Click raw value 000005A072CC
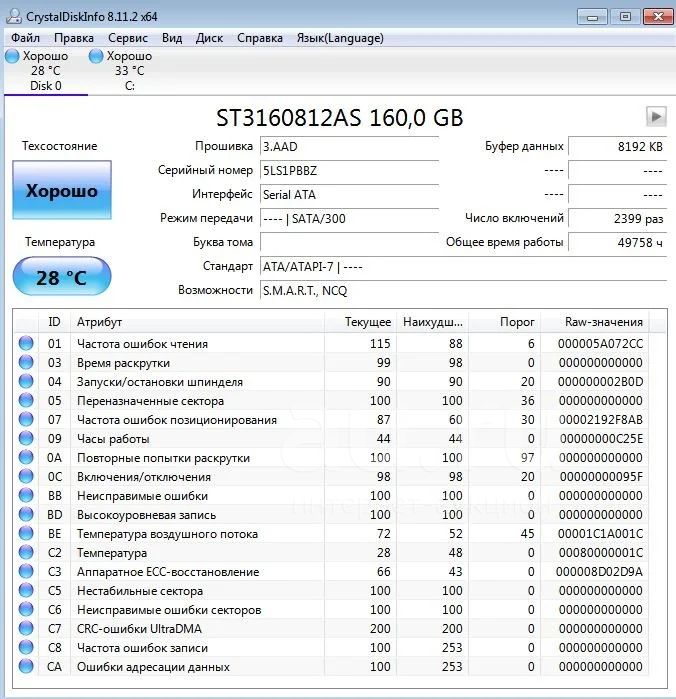 click(600, 344)
